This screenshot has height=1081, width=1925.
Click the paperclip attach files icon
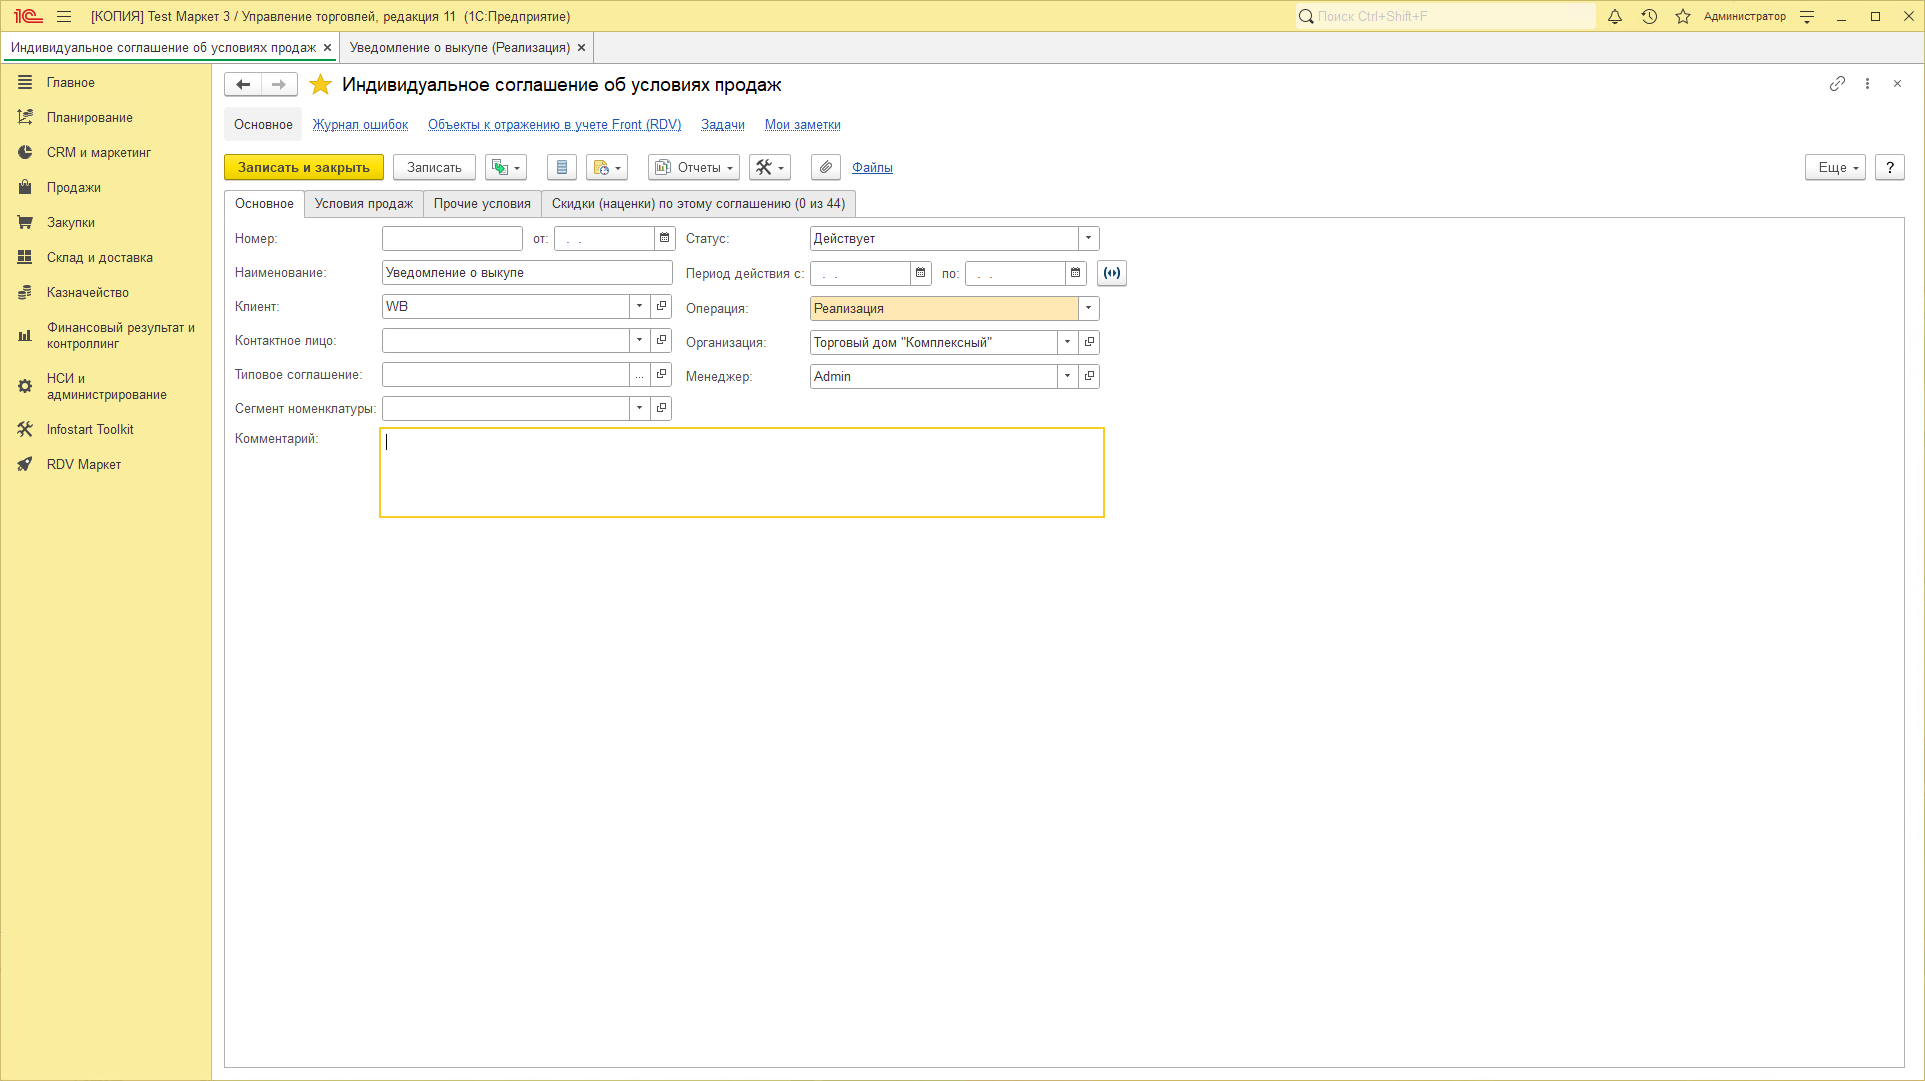pyautogui.click(x=825, y=168)
